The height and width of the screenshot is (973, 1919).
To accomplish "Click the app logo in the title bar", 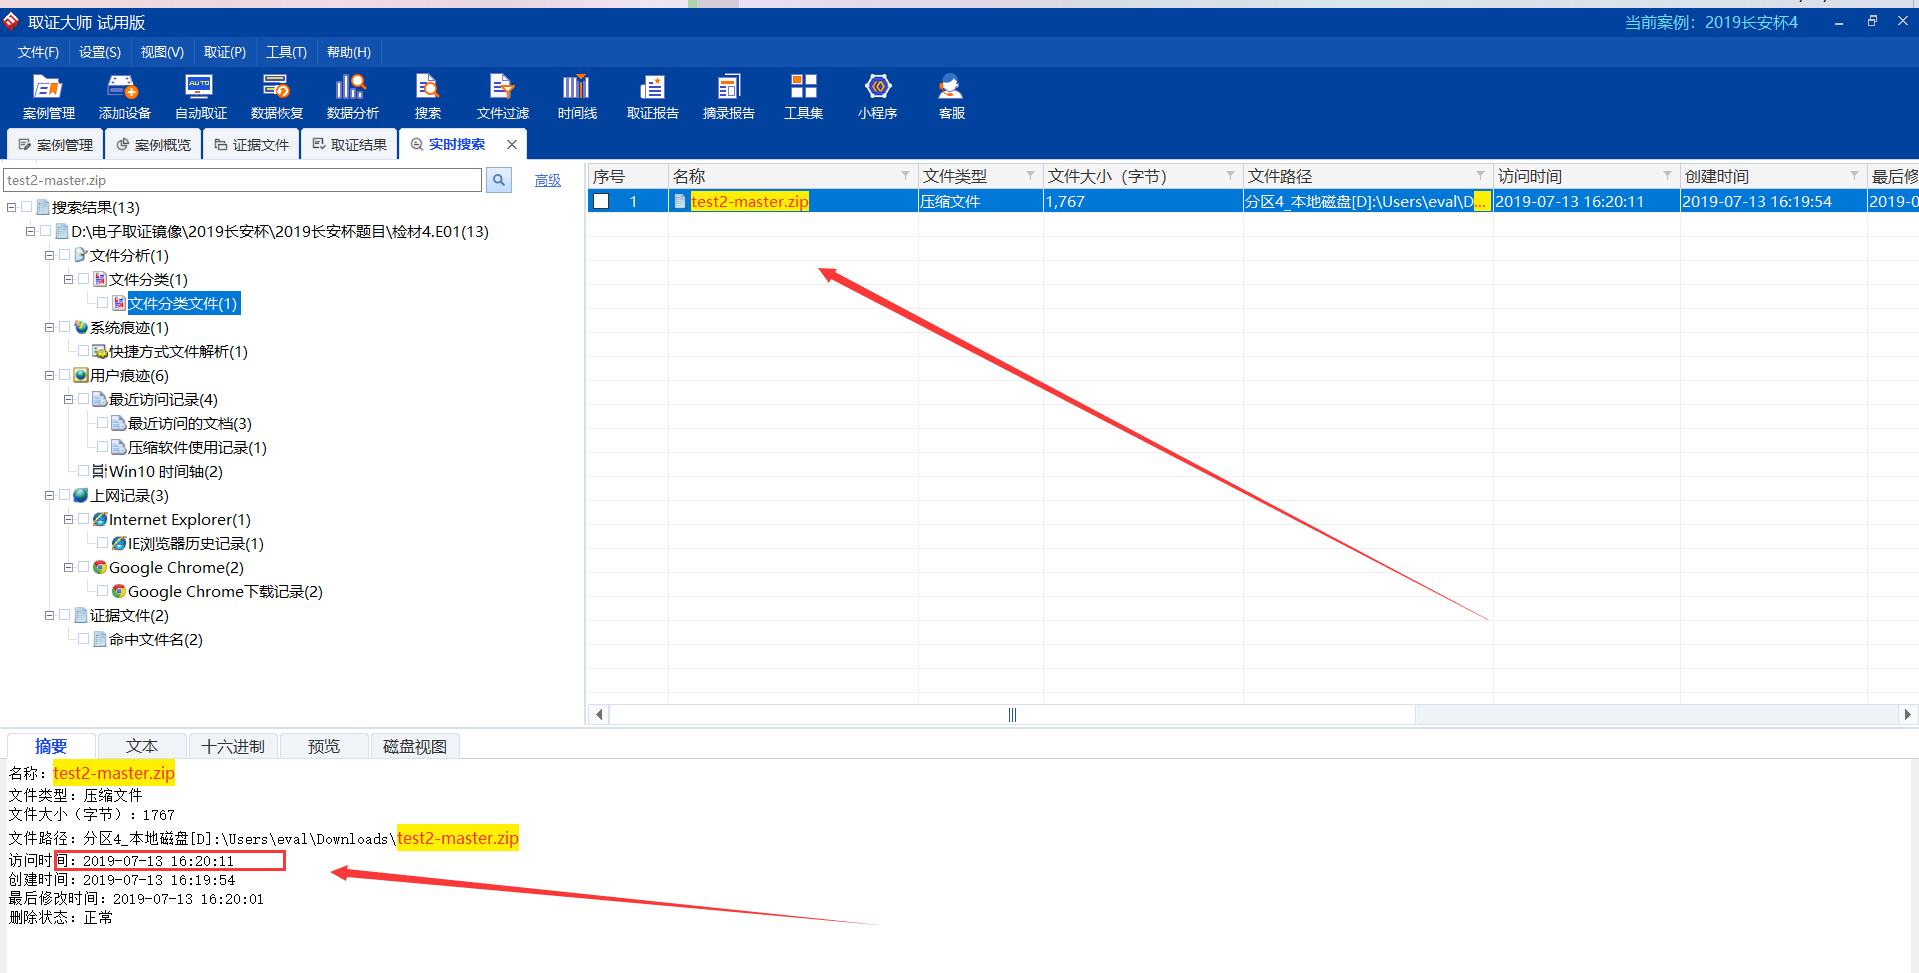I will [x=11, y=21].
